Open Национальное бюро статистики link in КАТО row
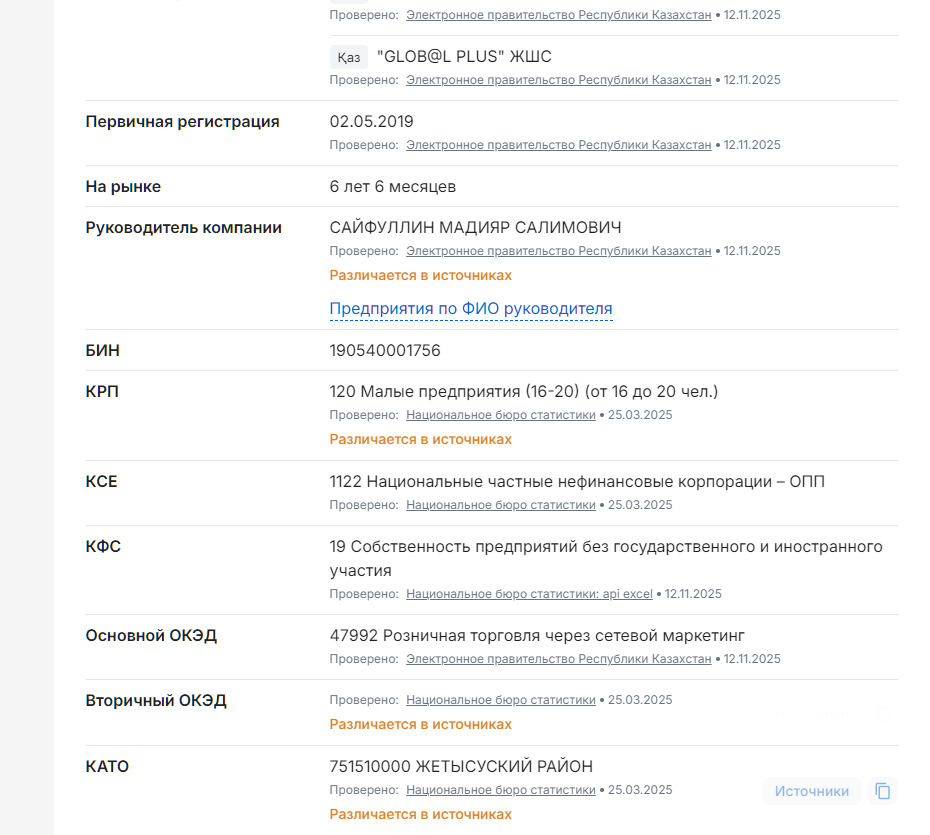930x835 pixels. (x=500, y=790)
